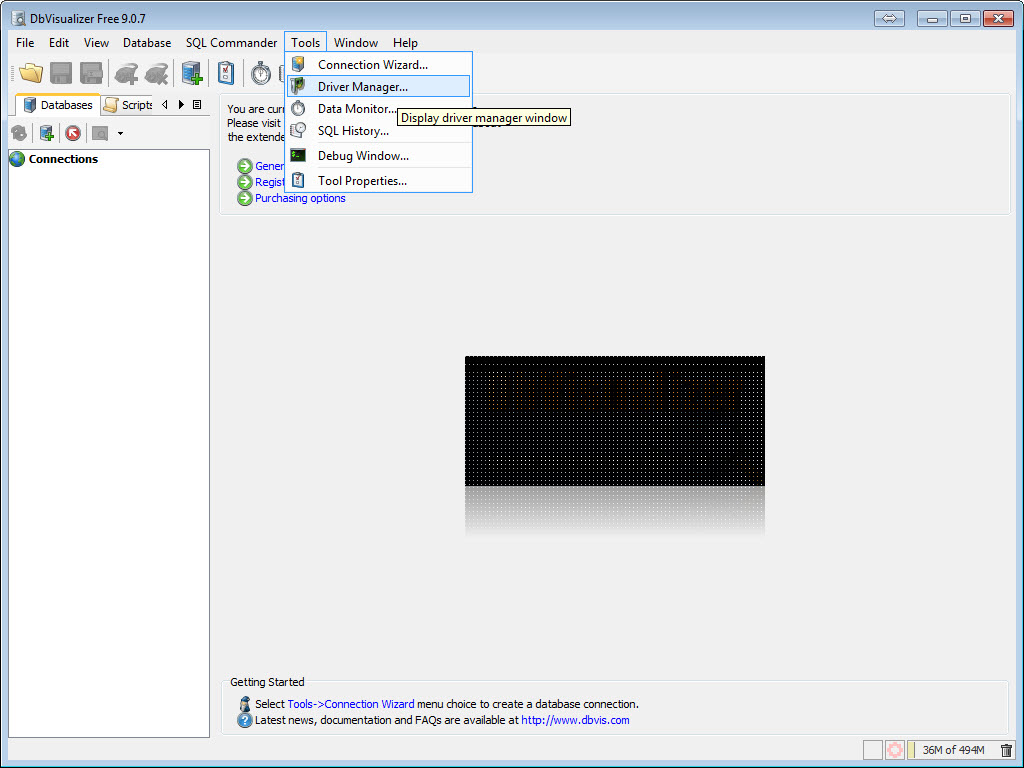This screenshot has height=768, width=1024.
Task: Open the Database menu
Action: 147,42
